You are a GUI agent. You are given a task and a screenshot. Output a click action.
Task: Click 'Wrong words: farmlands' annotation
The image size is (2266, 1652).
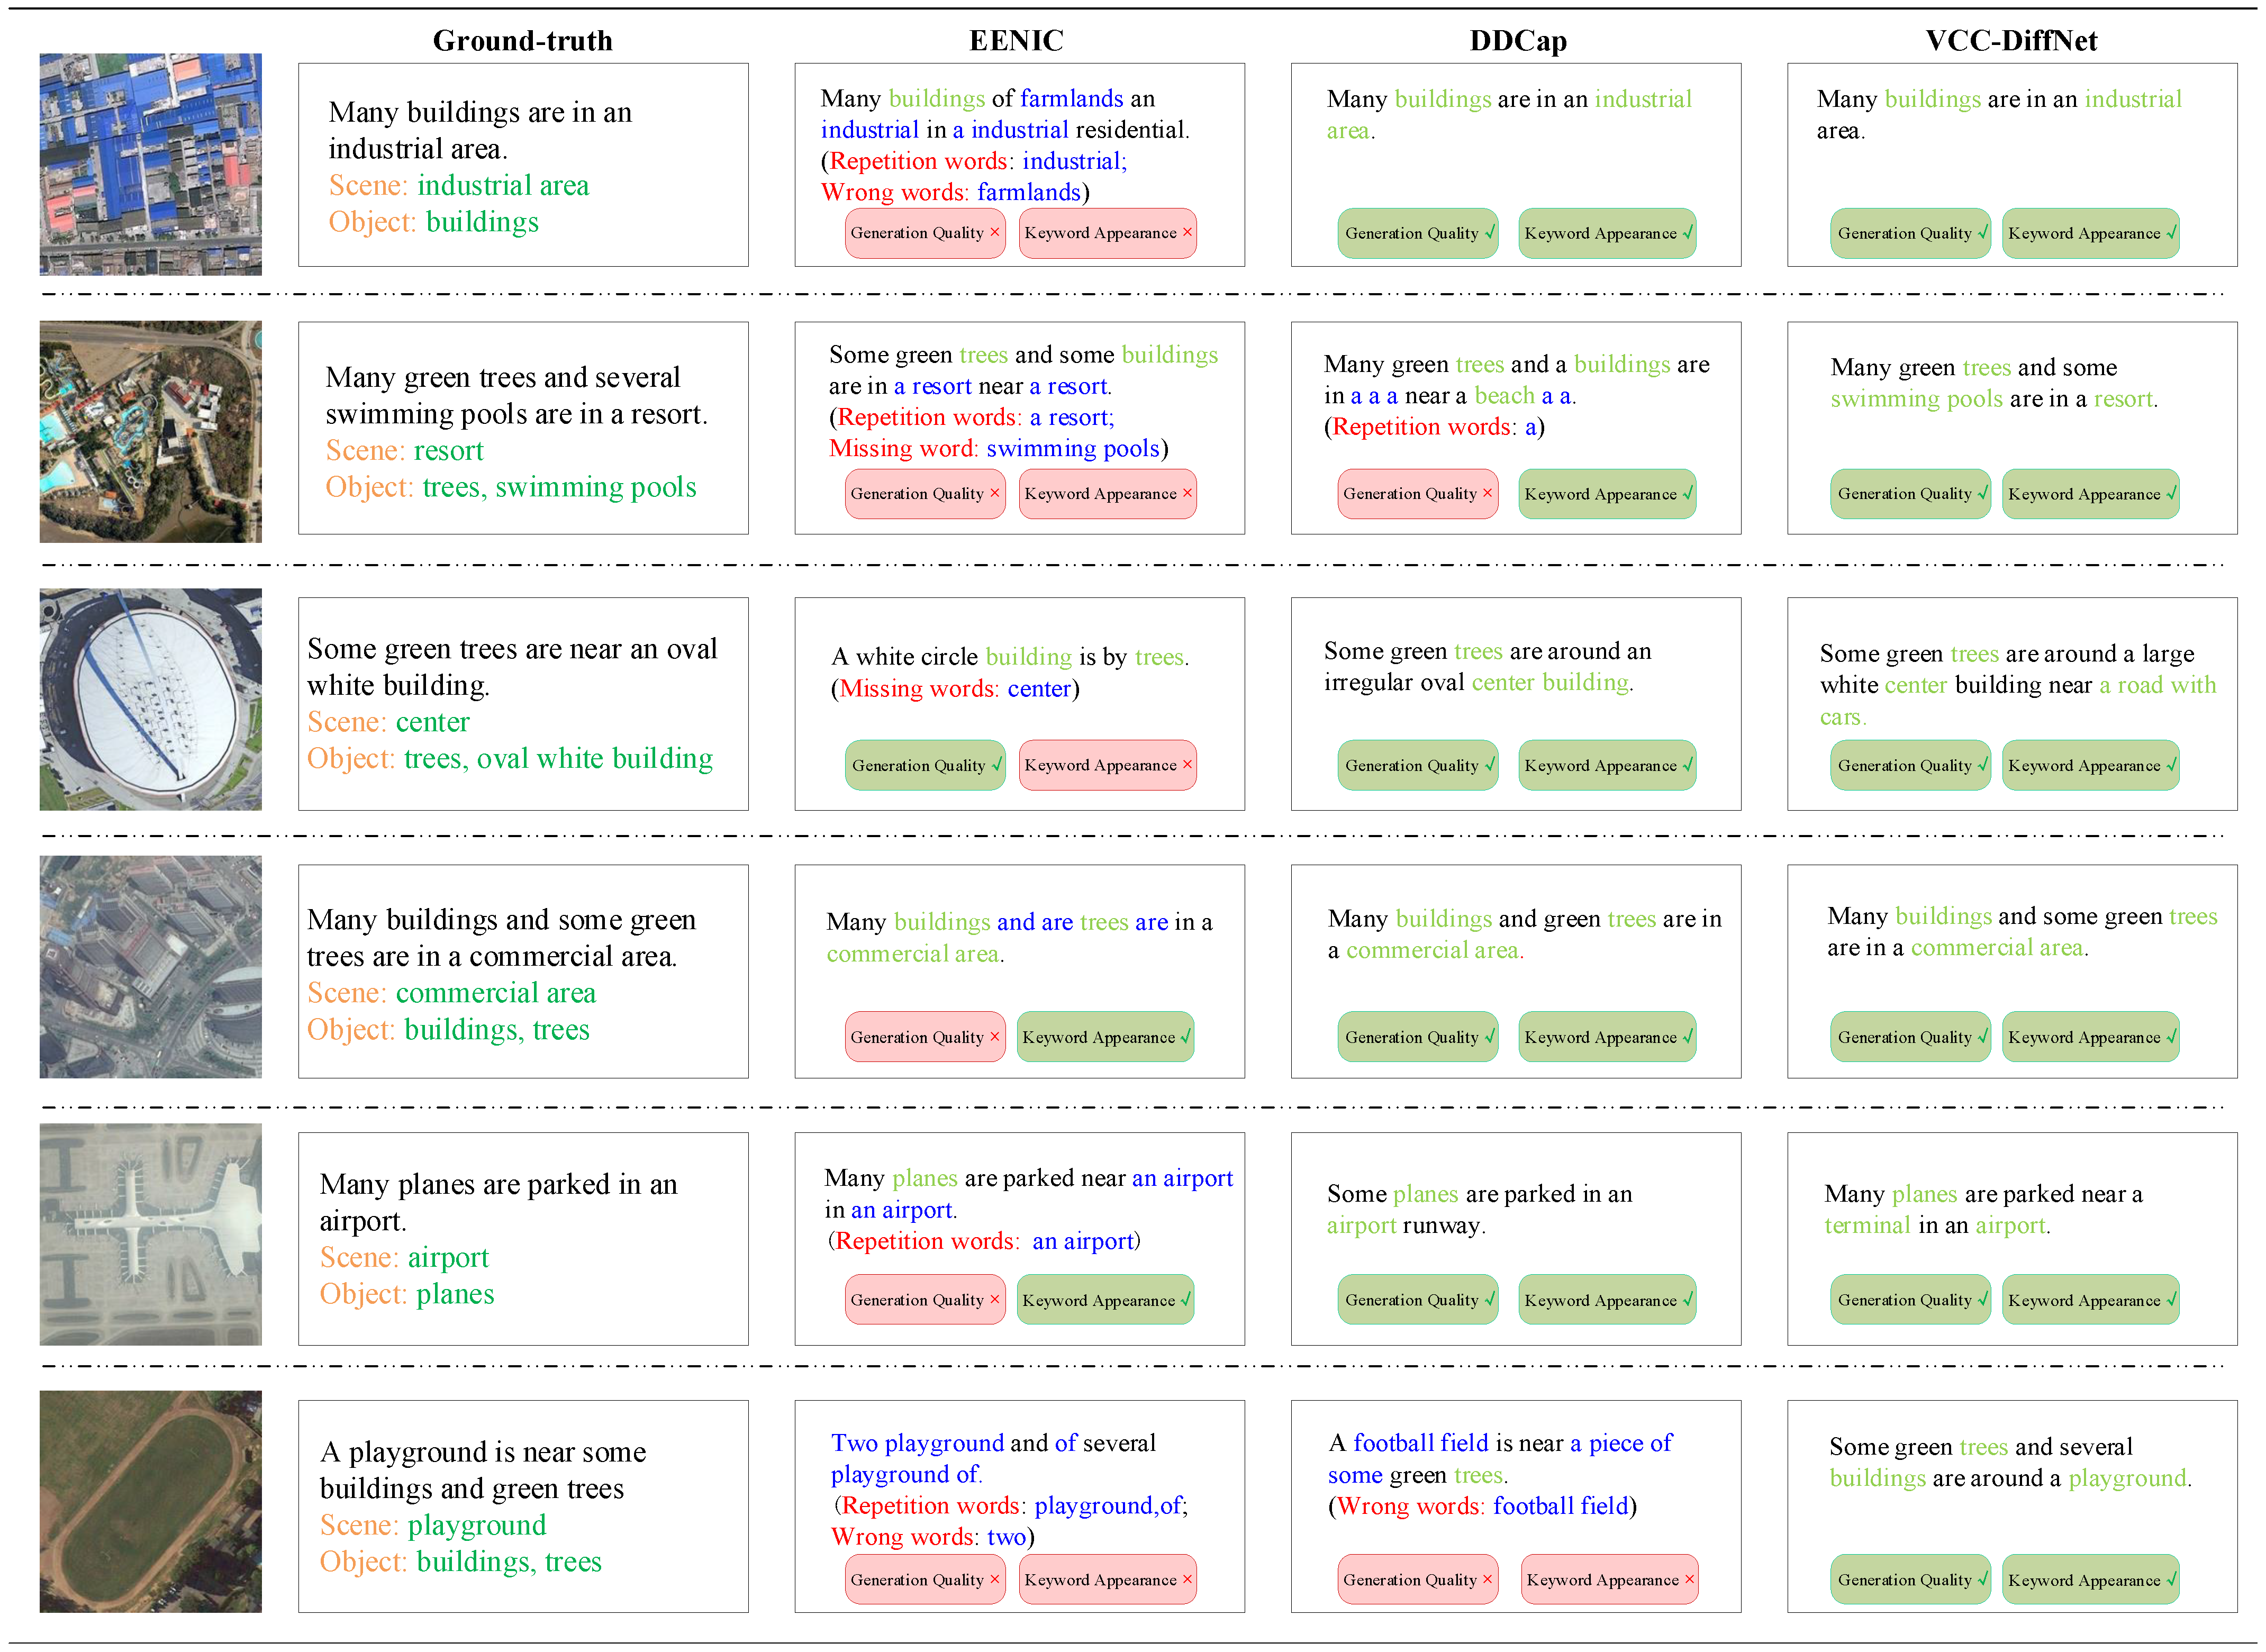pos(955,192)
